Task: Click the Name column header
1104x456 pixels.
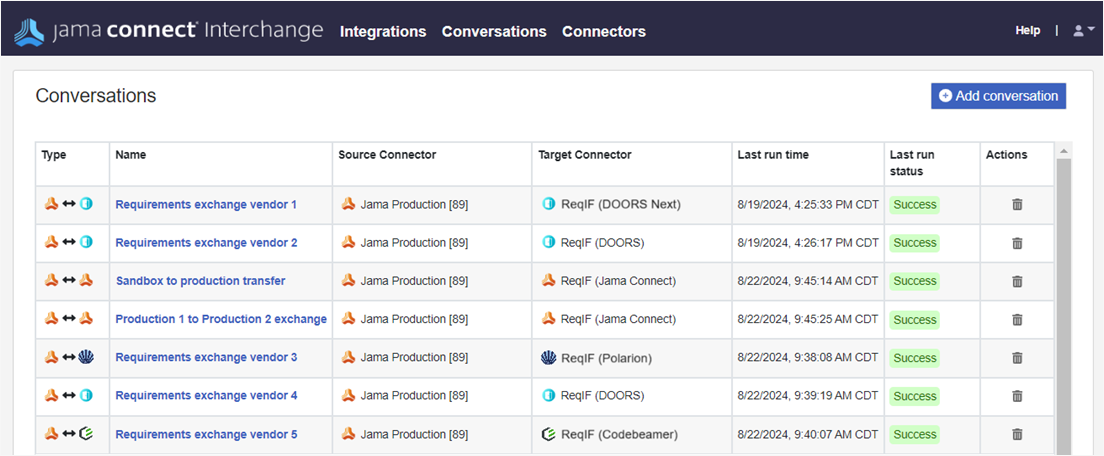Action: [130, 155]
